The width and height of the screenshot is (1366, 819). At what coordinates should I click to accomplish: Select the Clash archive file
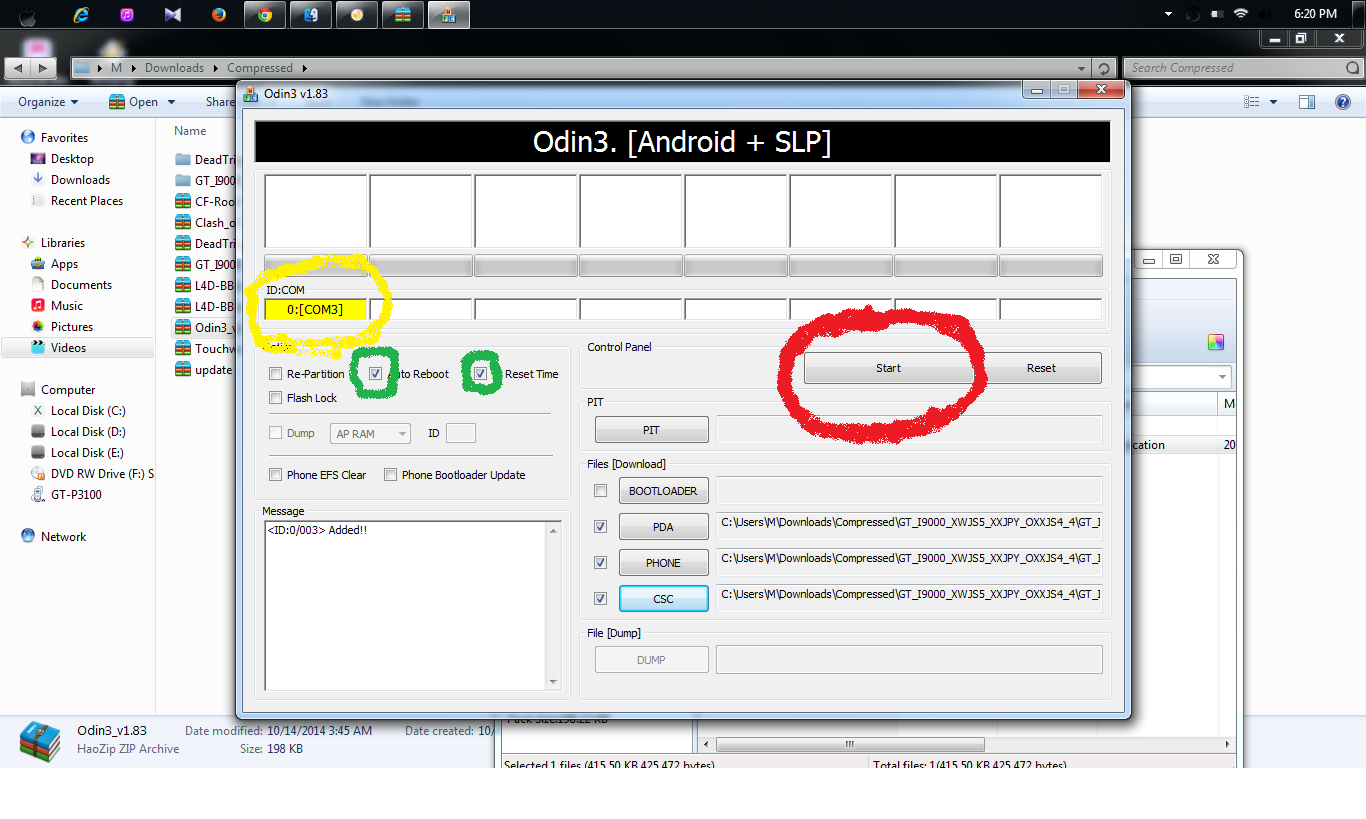[205, 222]
